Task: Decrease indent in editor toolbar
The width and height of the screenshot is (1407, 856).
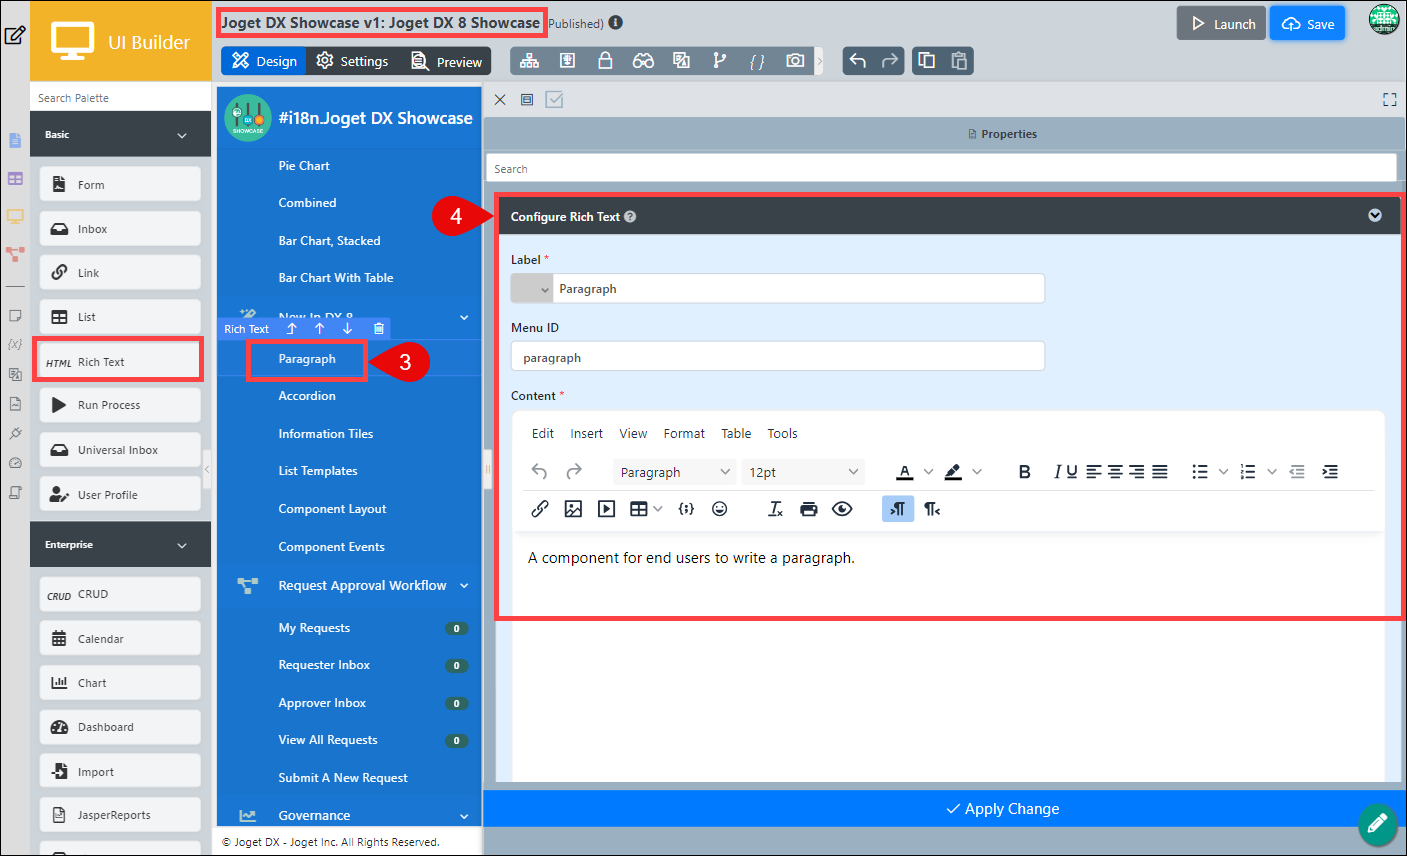Action: [1297, 472]
